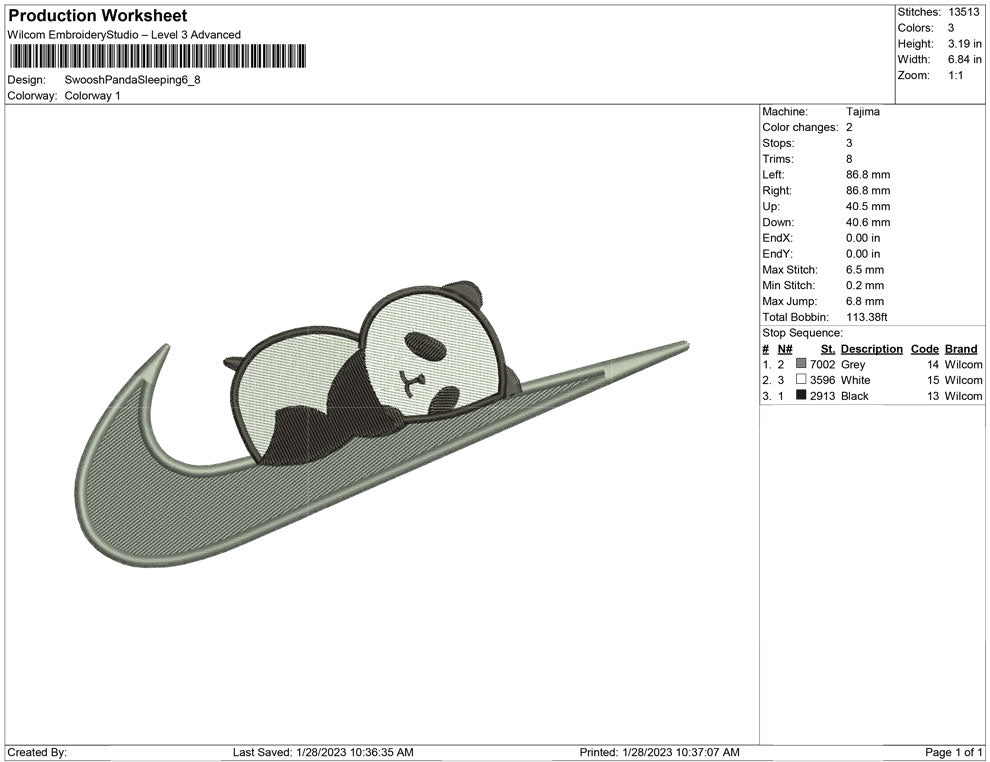990x762 pixels.
Task: Click the 'Stop Sequence:' heading
Action: [802, 333]
